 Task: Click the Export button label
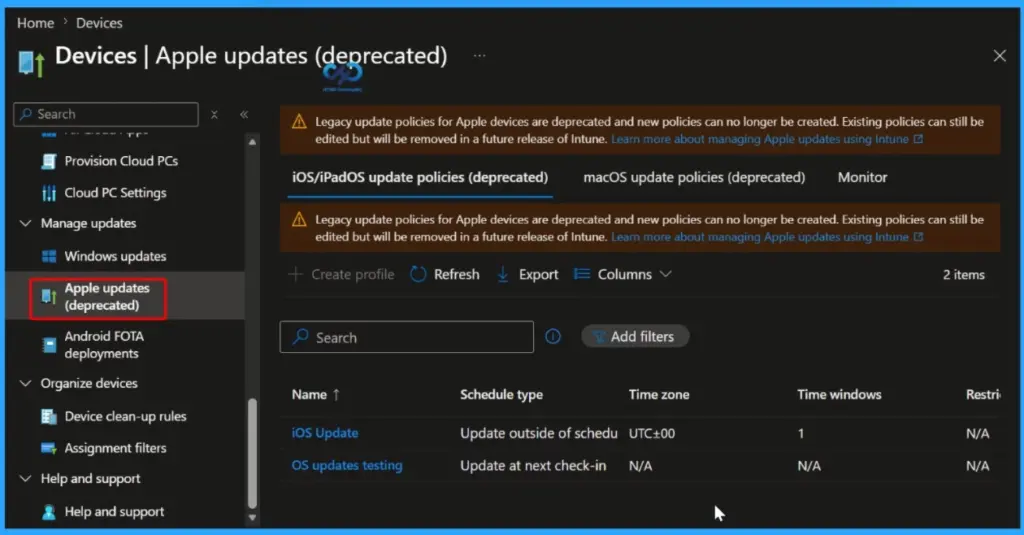(x=538, y=274)
